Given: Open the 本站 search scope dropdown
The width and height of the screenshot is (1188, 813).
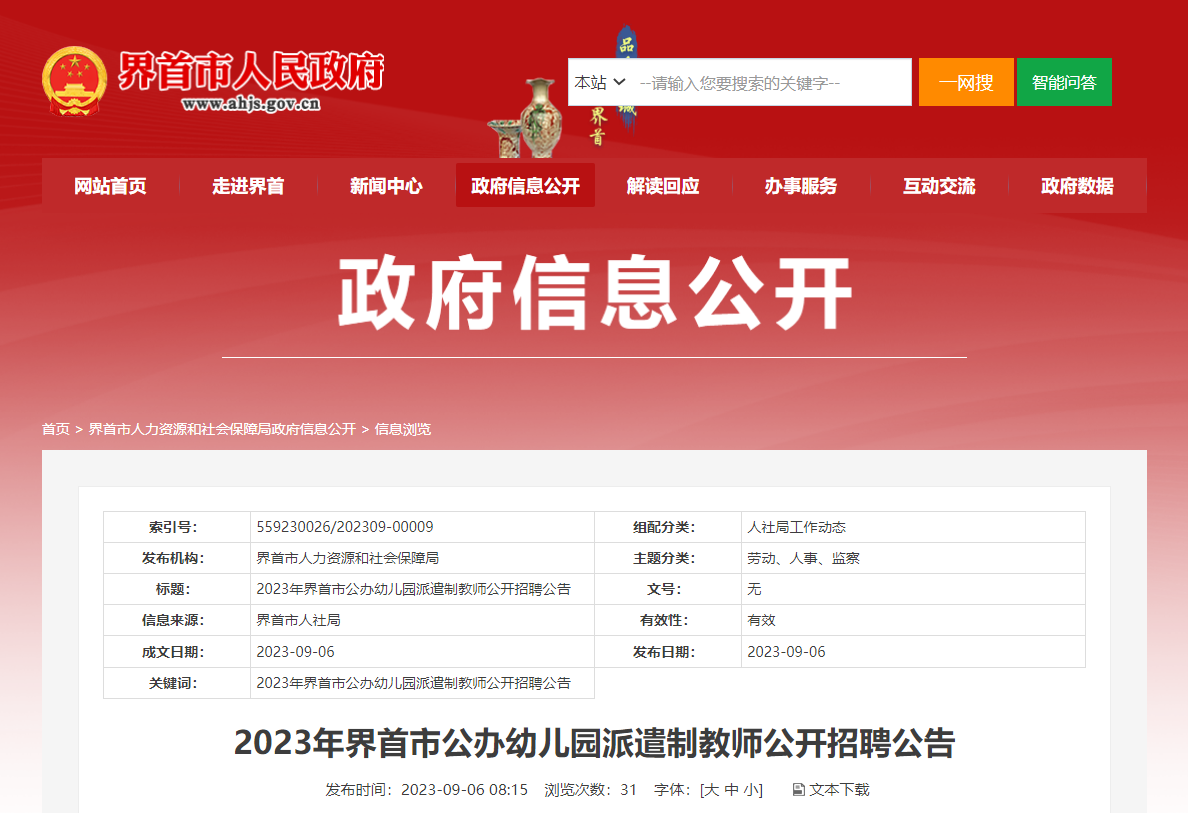Looking at the screenshot, I should click(599, 82).
